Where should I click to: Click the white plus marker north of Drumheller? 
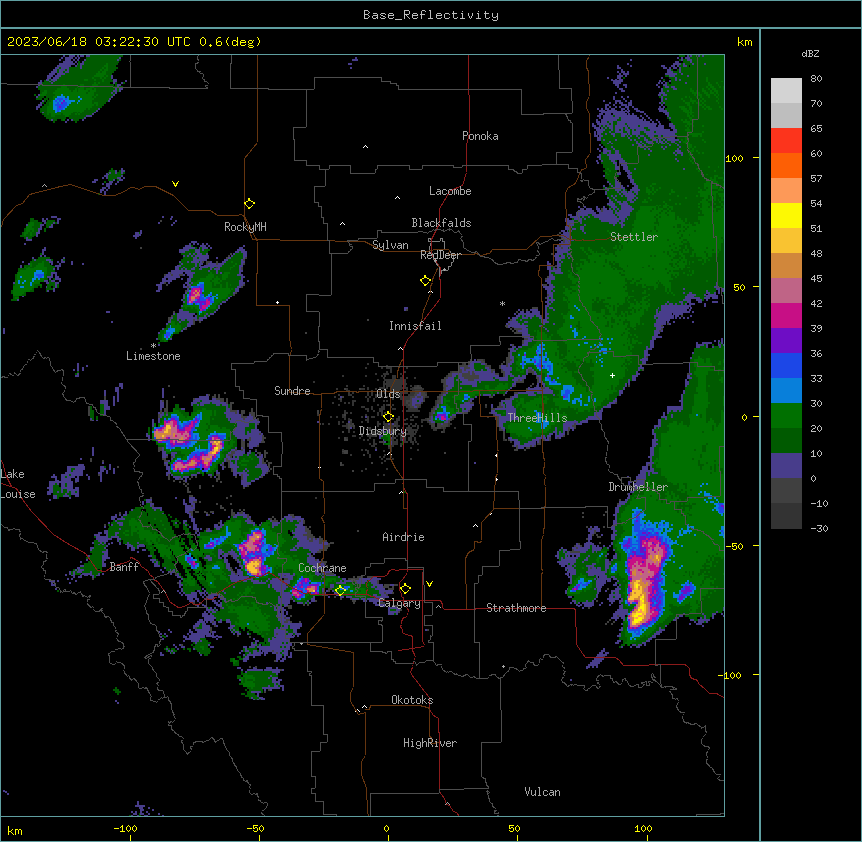click(x=612, y=375)
